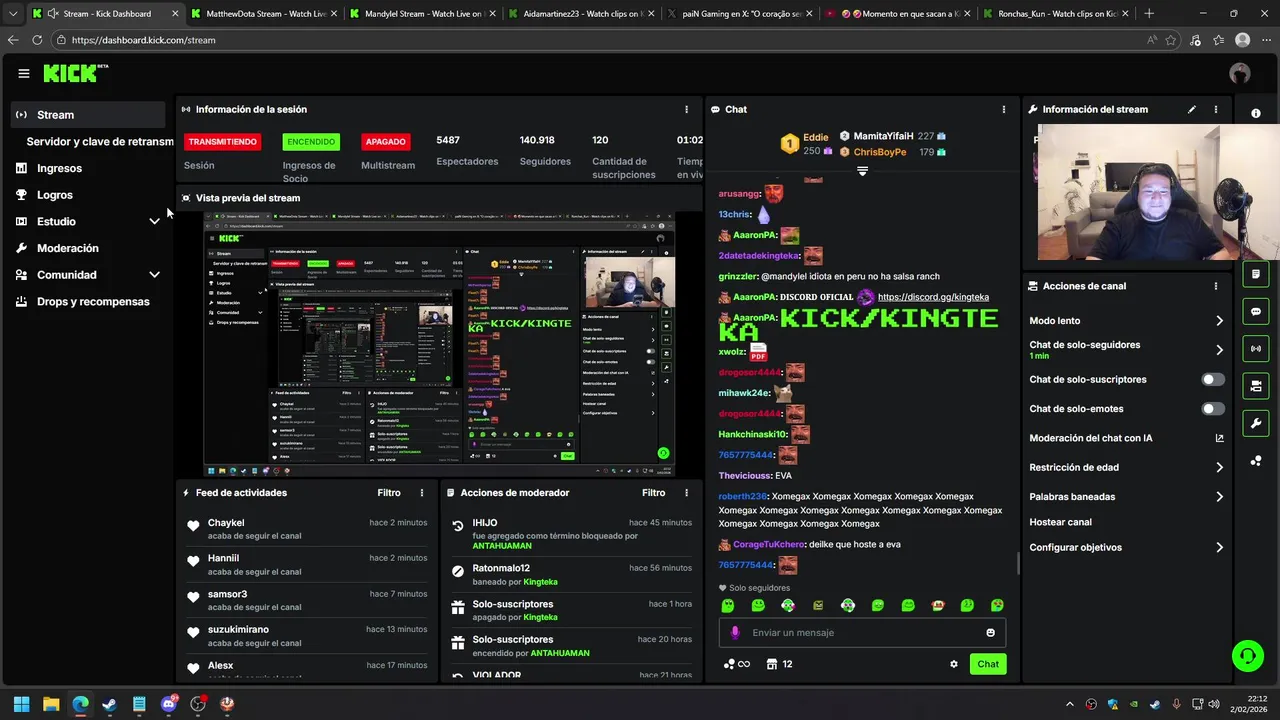This screenshot has height=720, width=1280.
Task: Open Filtro in Feed de actividades
Action: pyautogui.click(x=389, y=493)
